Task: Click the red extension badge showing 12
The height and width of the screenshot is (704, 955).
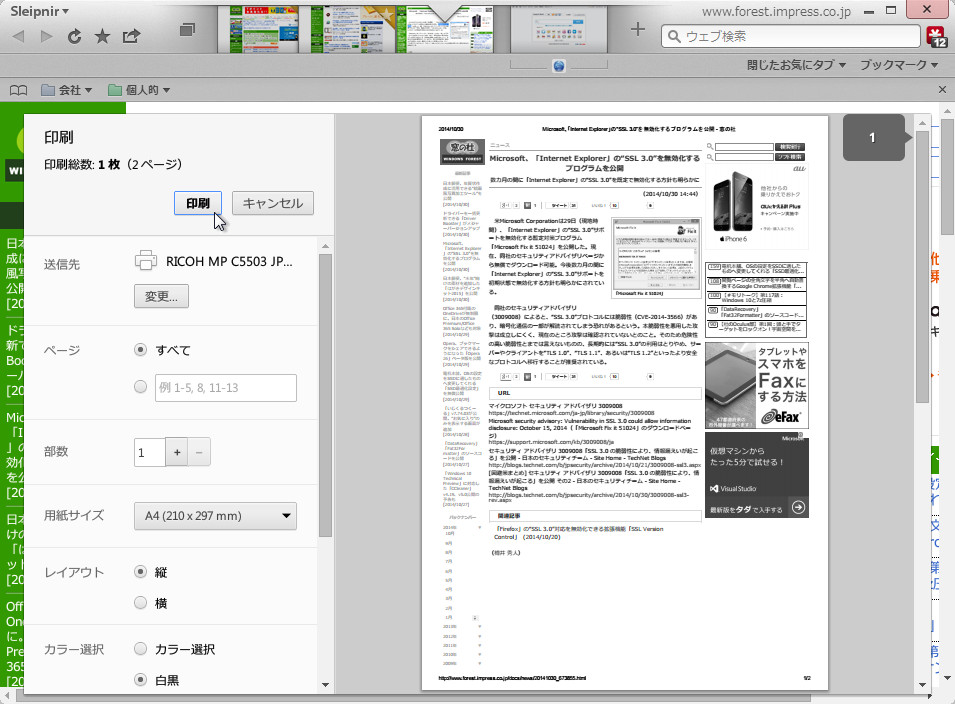Action: (937, 37)
